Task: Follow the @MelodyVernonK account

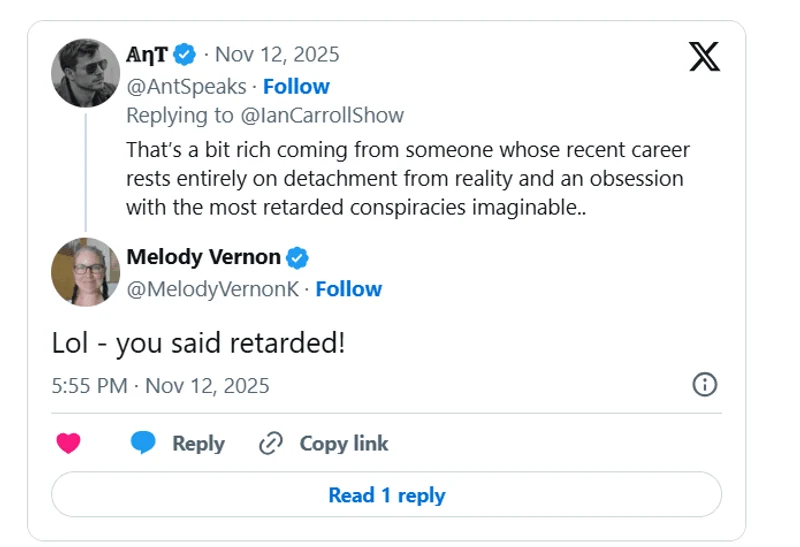Action: coord(349,289)
